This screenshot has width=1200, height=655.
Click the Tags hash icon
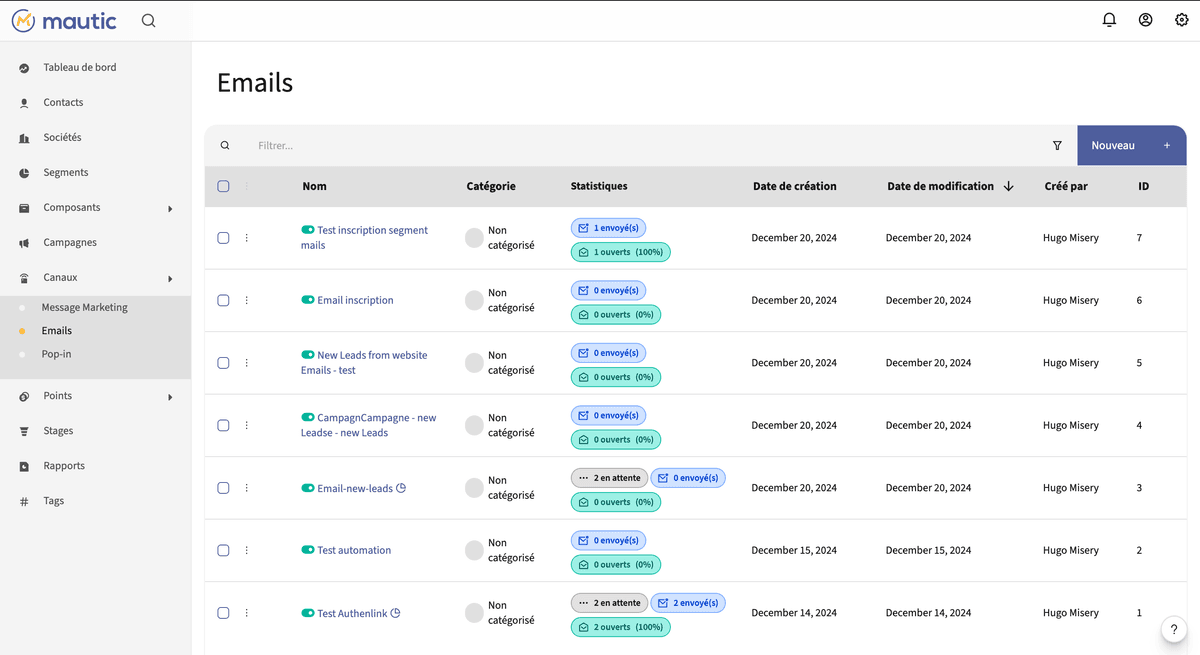(24, 501)
